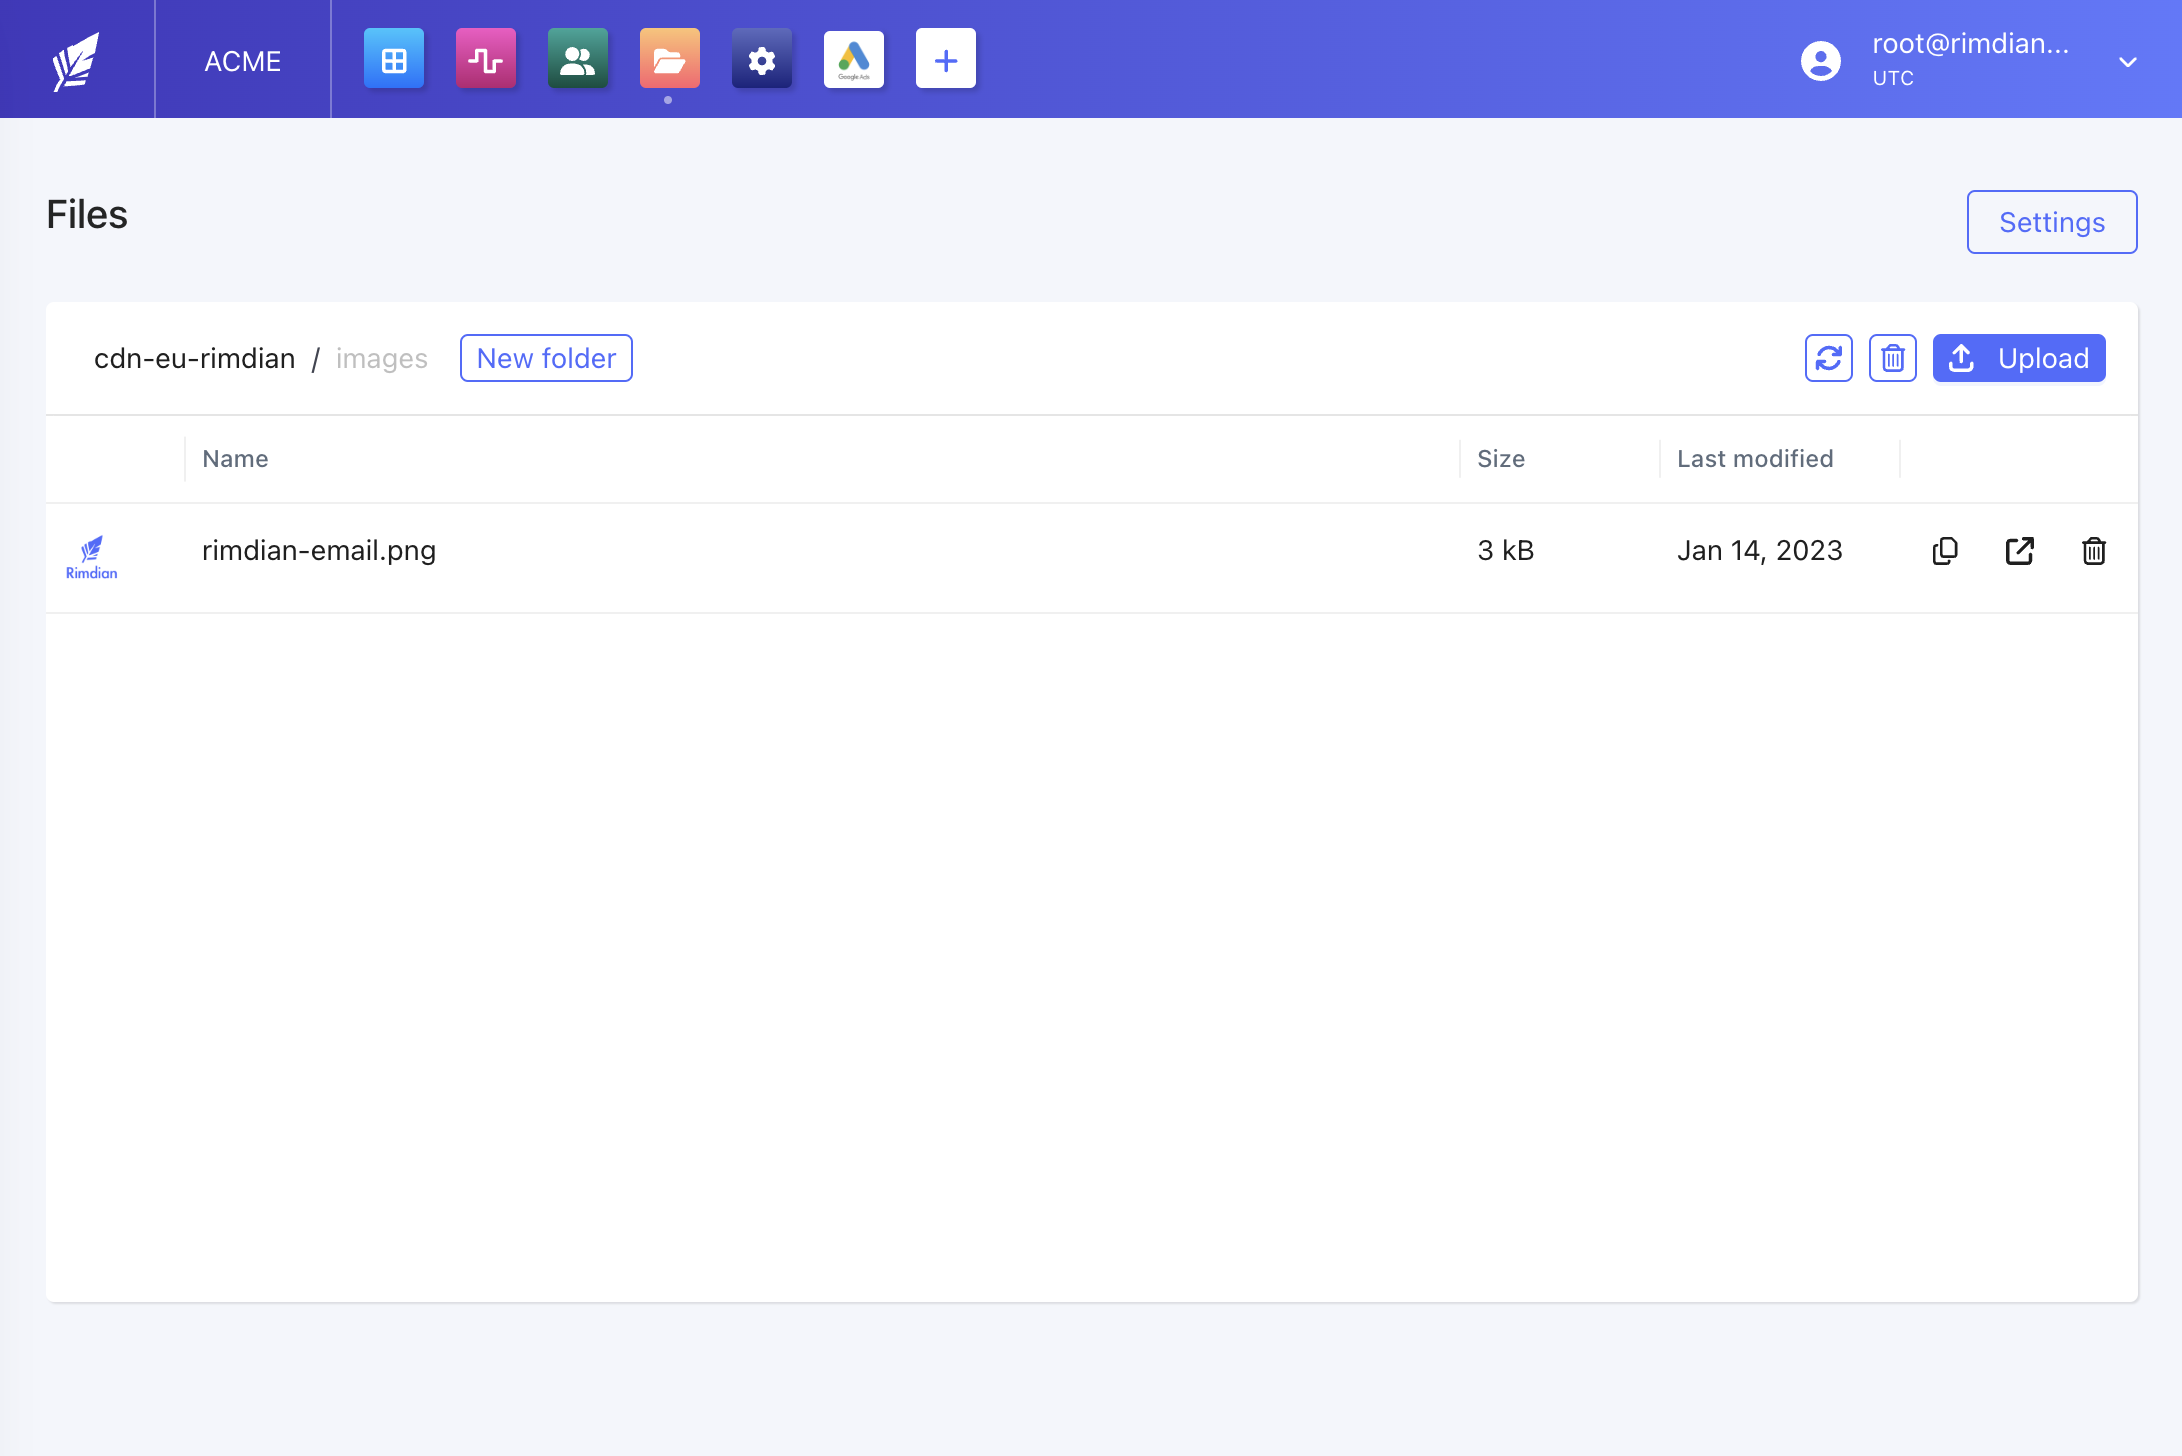Click the user account avatar
This screenshot has height=1456, width=2182.
(x=1819, y=59)
